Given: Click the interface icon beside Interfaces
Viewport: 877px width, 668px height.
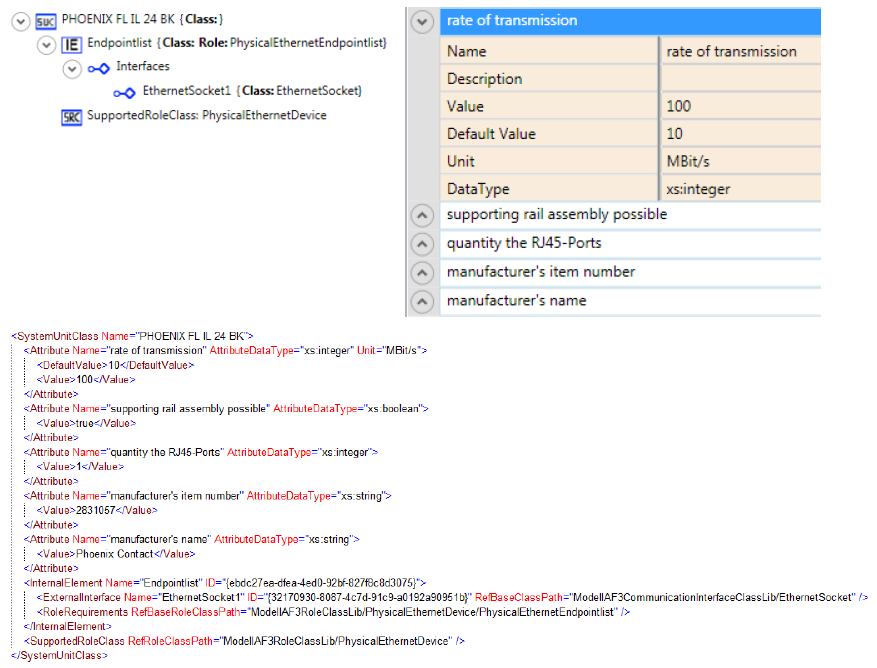Looking at the screenshot, I should click(98, 68).
